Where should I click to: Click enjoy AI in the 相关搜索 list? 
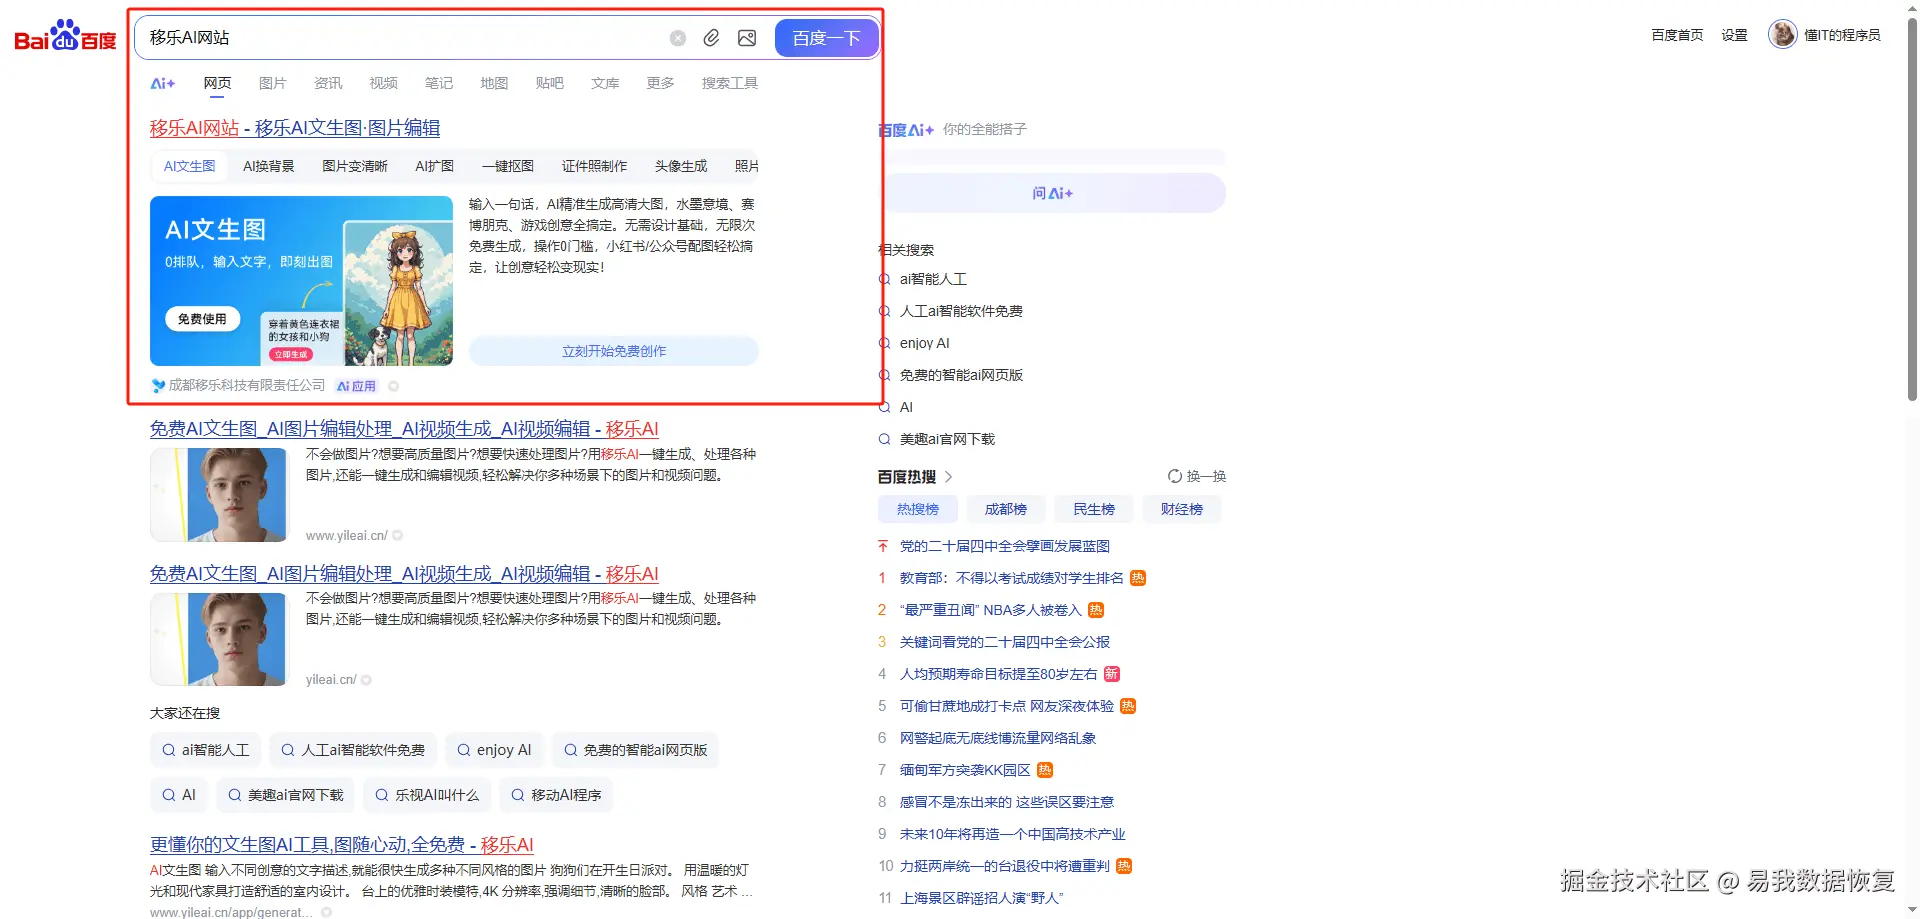[925, 343]
